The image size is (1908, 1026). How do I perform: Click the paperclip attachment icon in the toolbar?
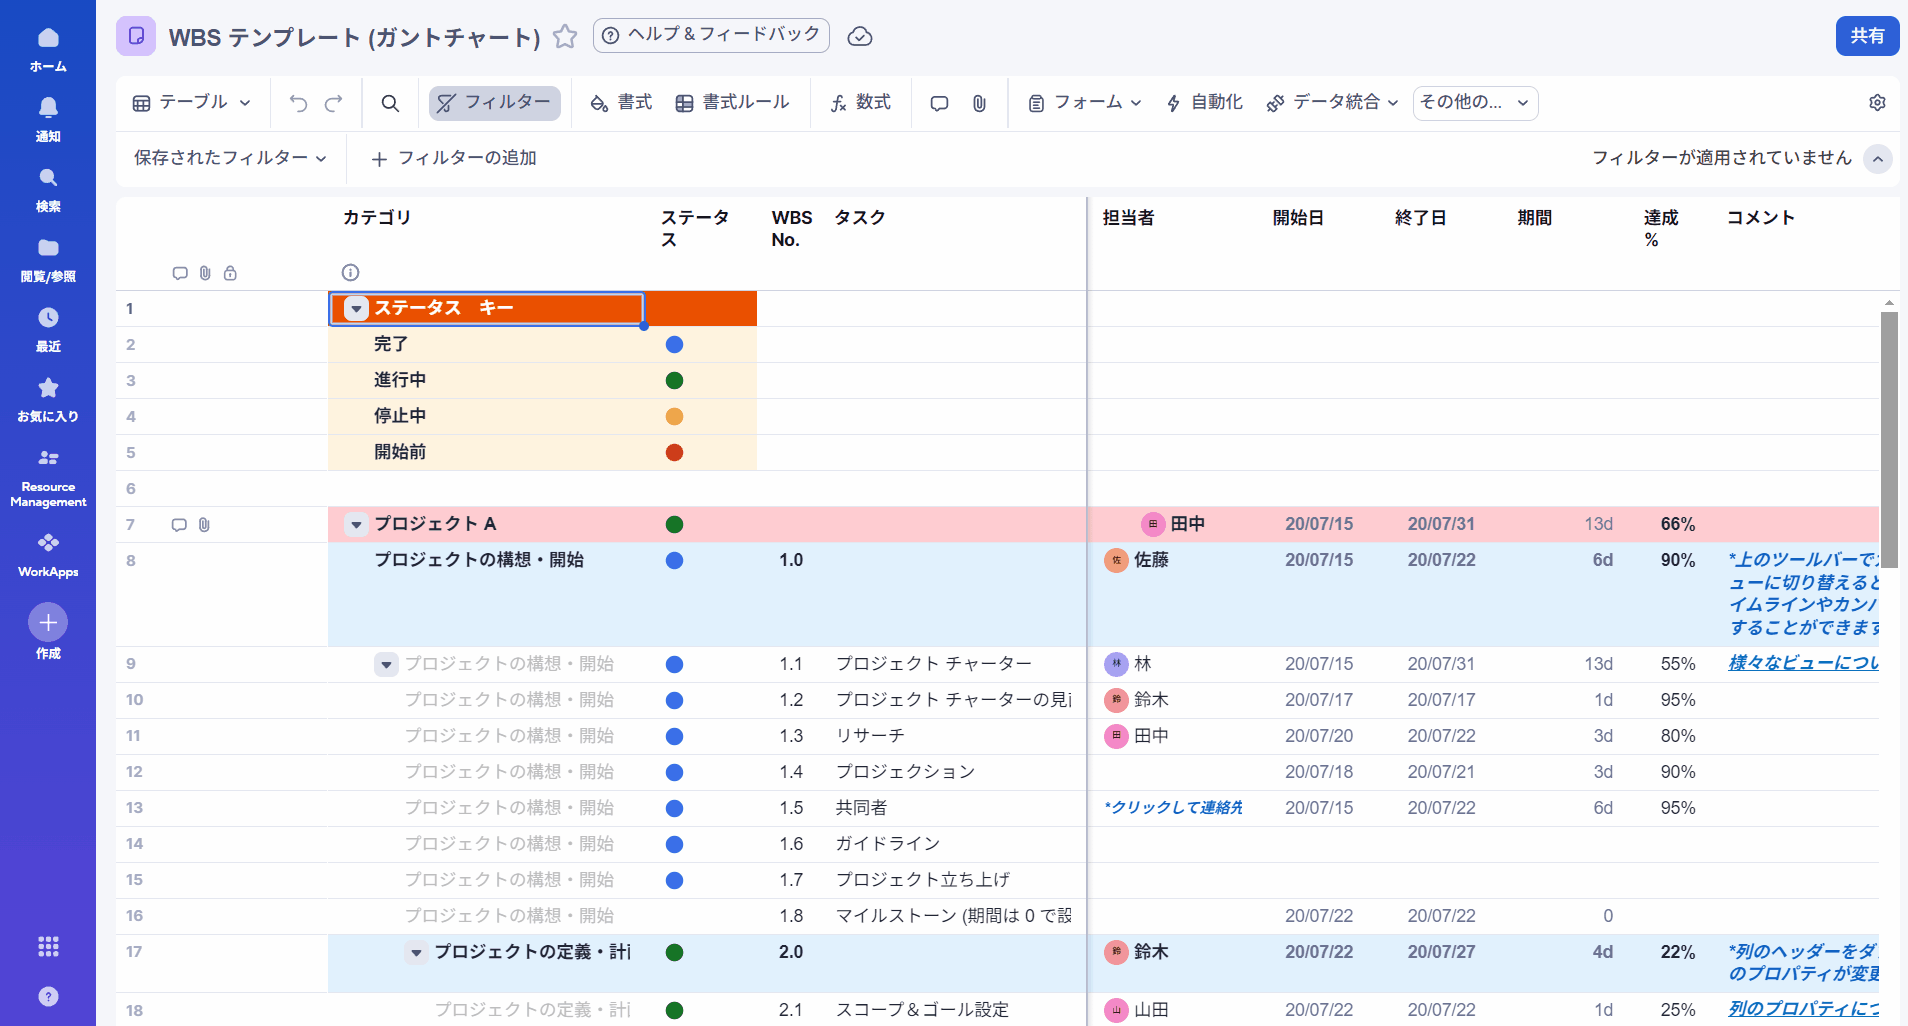[977, 102]
